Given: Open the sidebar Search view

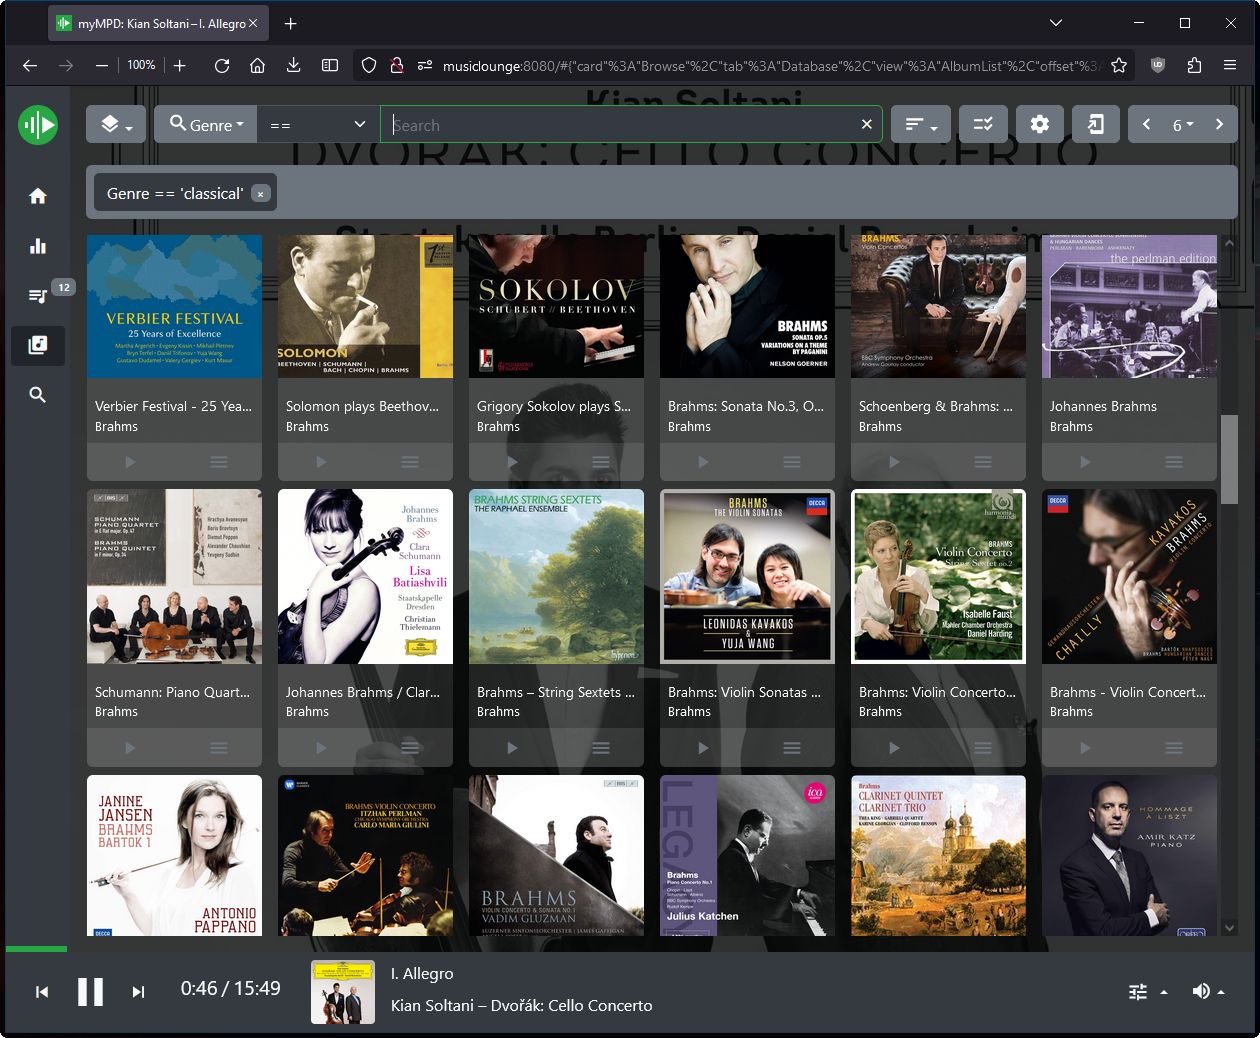Looking at the screenshot, I should click(38, 395).
